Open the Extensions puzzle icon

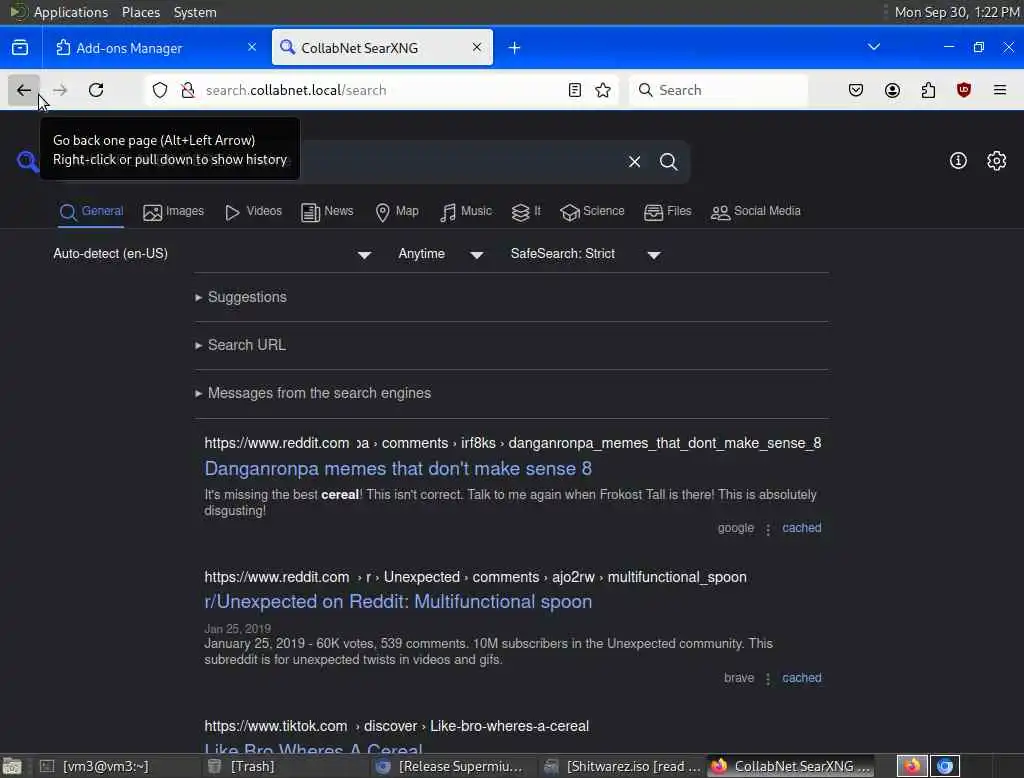click(x=928, y=90)
